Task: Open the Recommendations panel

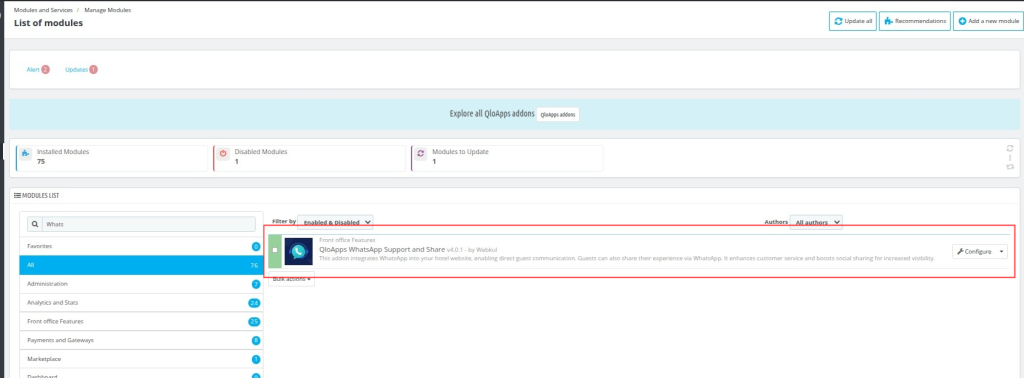Action: coord(914,21)
